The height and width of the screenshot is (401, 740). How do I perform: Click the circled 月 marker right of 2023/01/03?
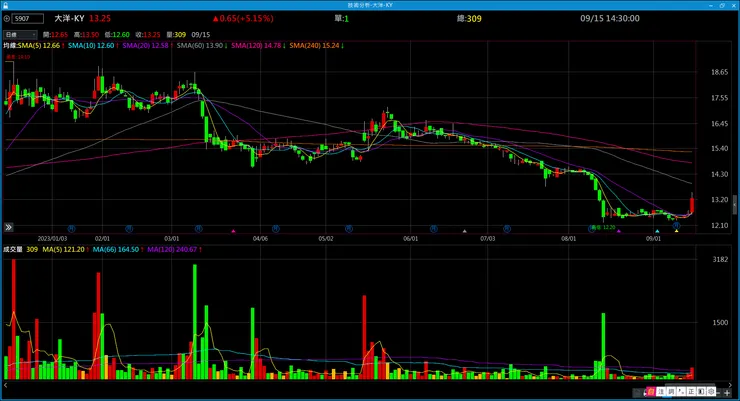[x=71, y=229]
